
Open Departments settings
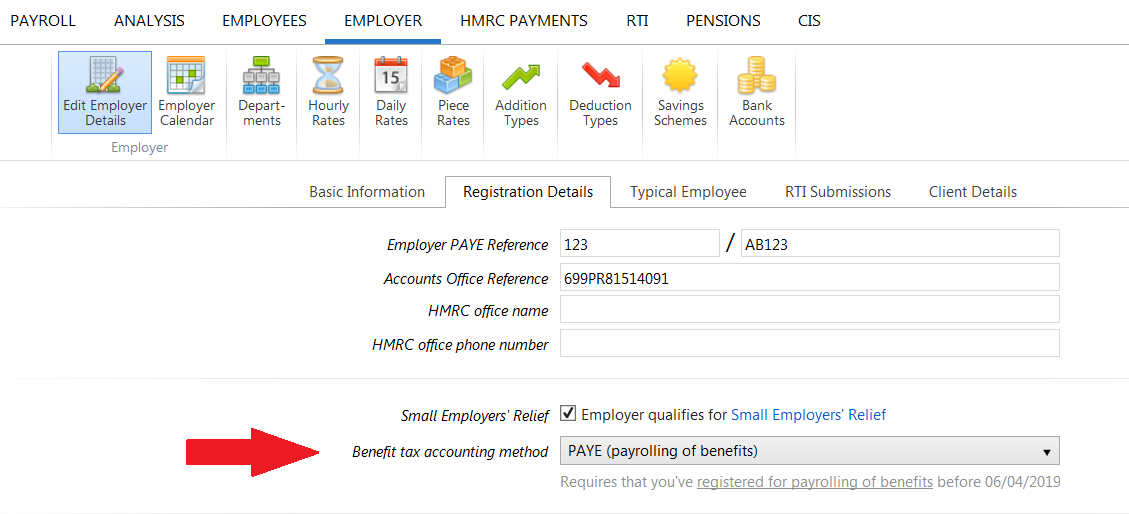pyautogui.click(x=261, y=92)
